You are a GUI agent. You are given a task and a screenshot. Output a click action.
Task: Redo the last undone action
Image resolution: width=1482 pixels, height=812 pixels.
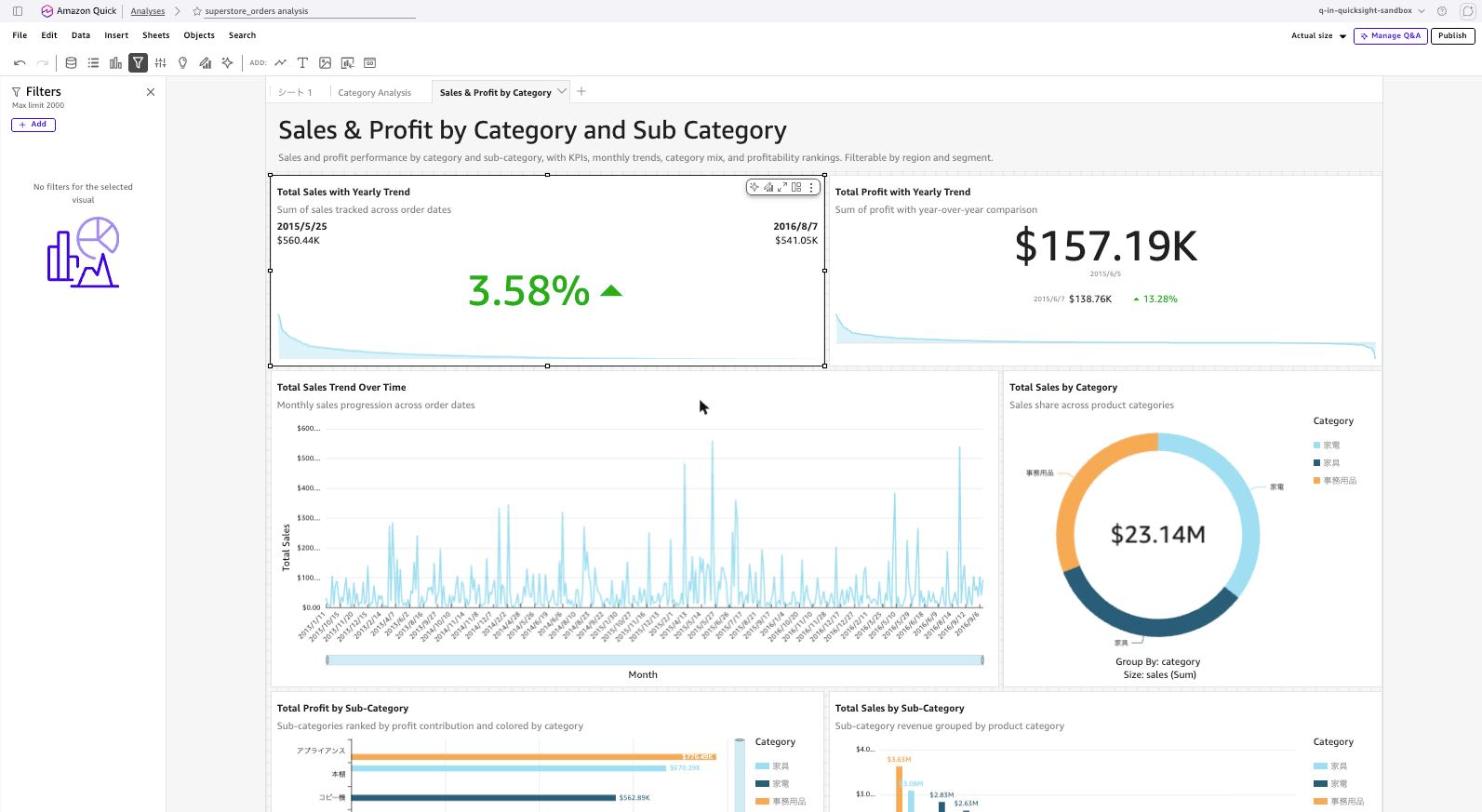[43, 63]
